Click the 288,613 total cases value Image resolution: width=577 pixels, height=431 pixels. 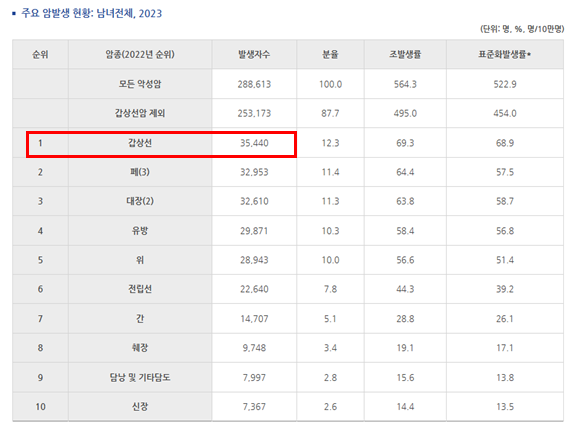click(x=254, y=84)
